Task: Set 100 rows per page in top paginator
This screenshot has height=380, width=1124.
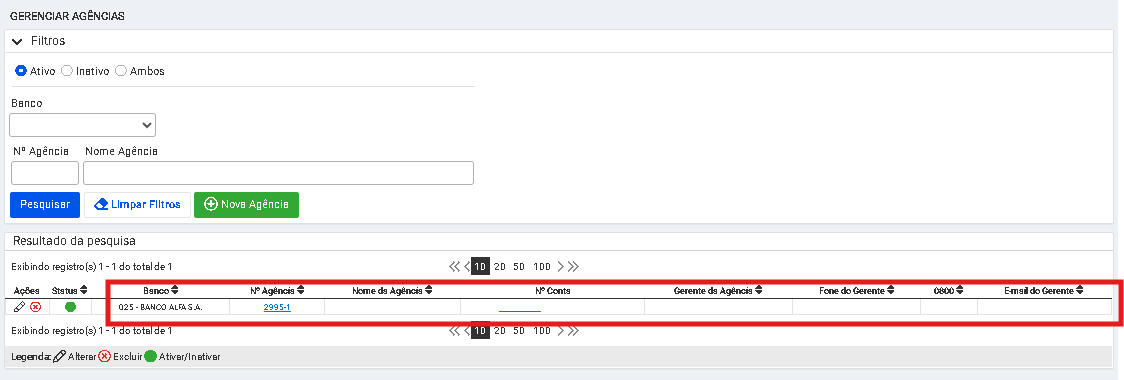Action: (x=542, y=267)
